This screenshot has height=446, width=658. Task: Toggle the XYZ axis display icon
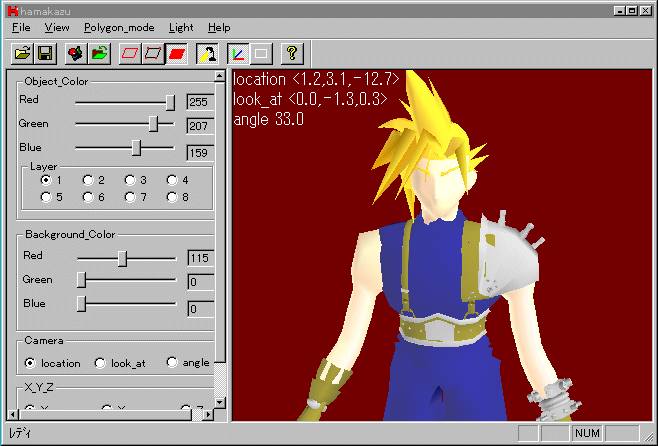tap(238, 53)
